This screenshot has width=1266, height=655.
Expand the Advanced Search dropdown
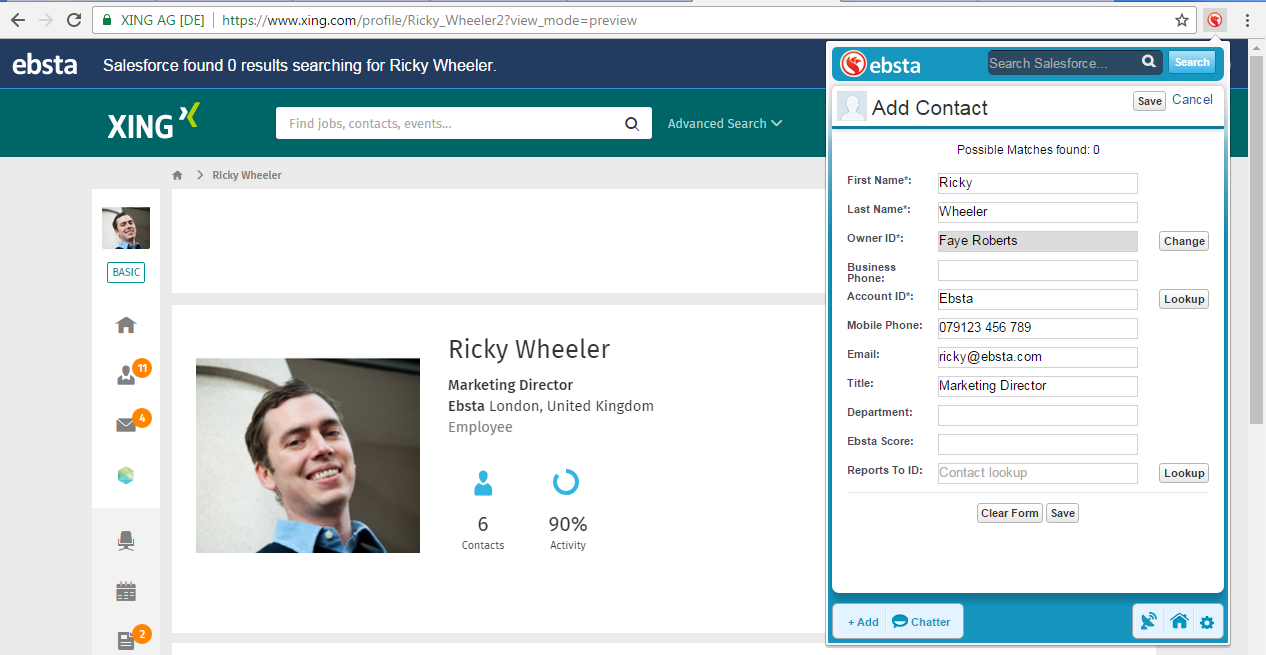point(725,124)
